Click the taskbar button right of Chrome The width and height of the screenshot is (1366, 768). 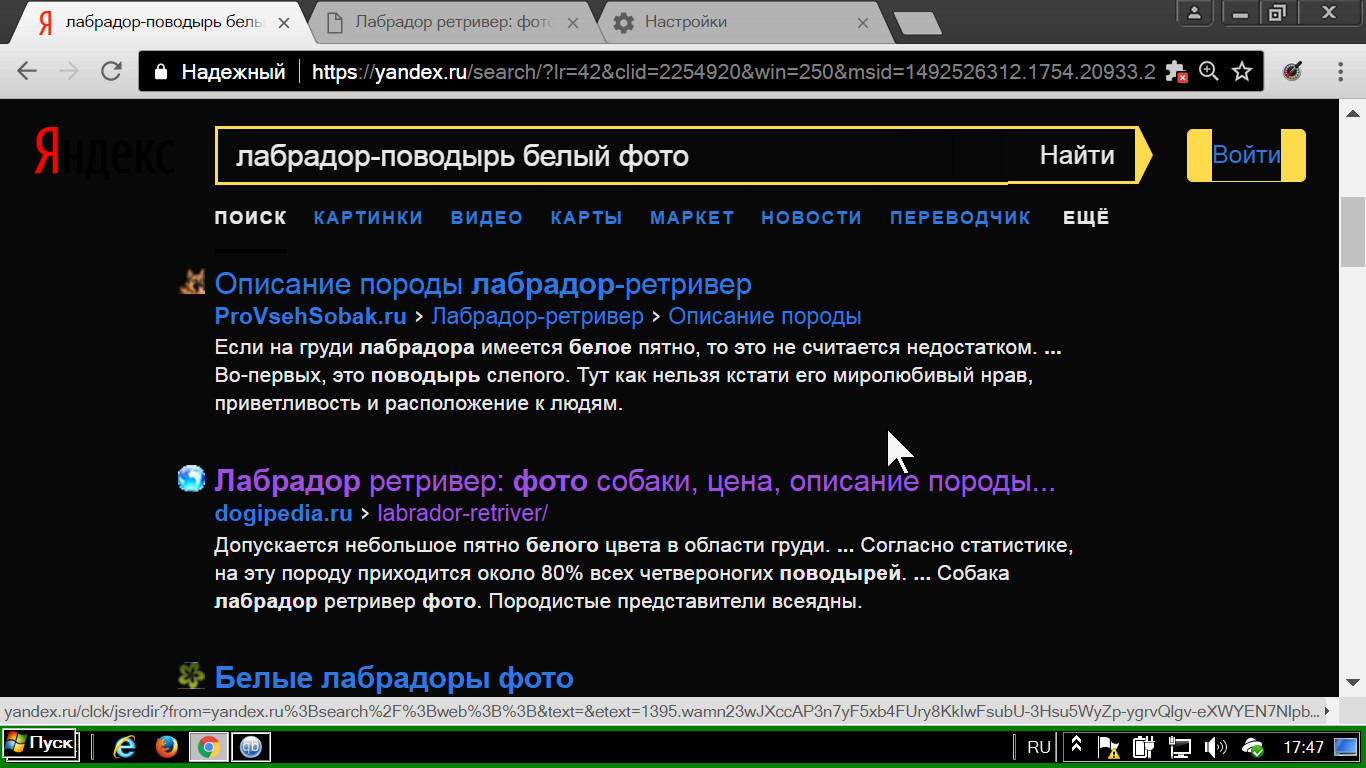tap(251, 747)
